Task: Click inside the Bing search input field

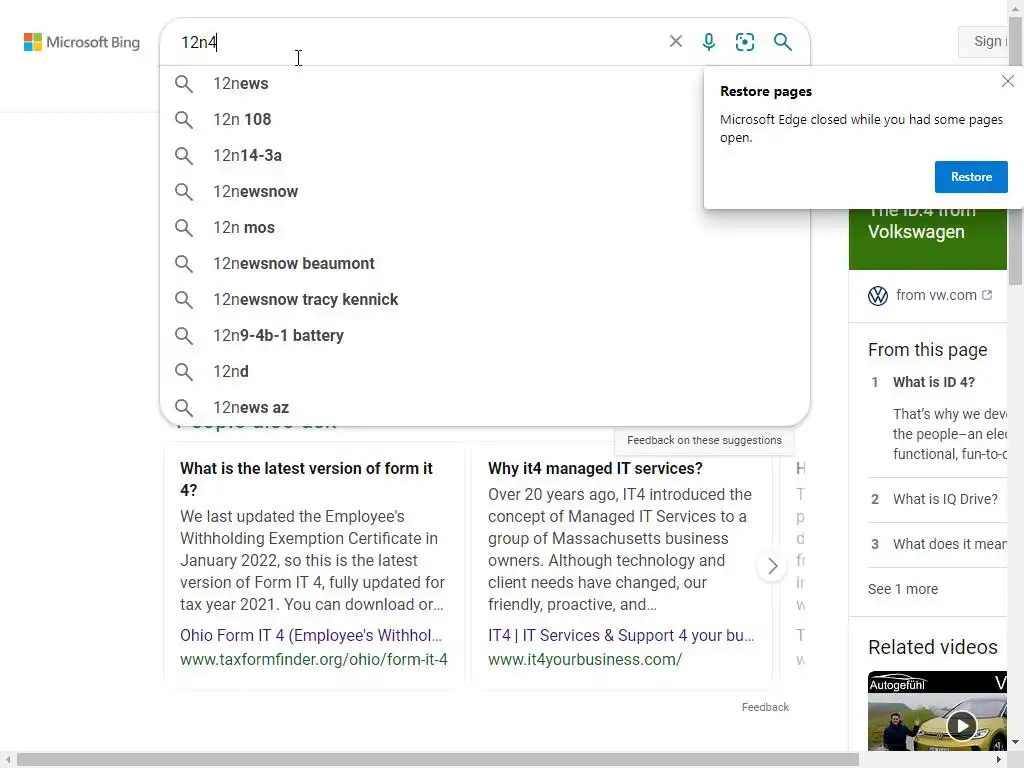Action: [418, 42]
